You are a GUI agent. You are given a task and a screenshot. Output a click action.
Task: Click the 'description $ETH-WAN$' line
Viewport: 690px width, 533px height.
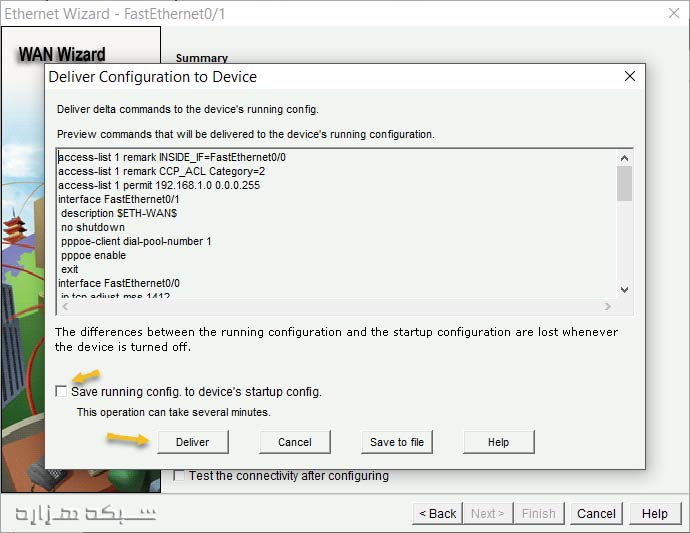click(x=119, y=213)
